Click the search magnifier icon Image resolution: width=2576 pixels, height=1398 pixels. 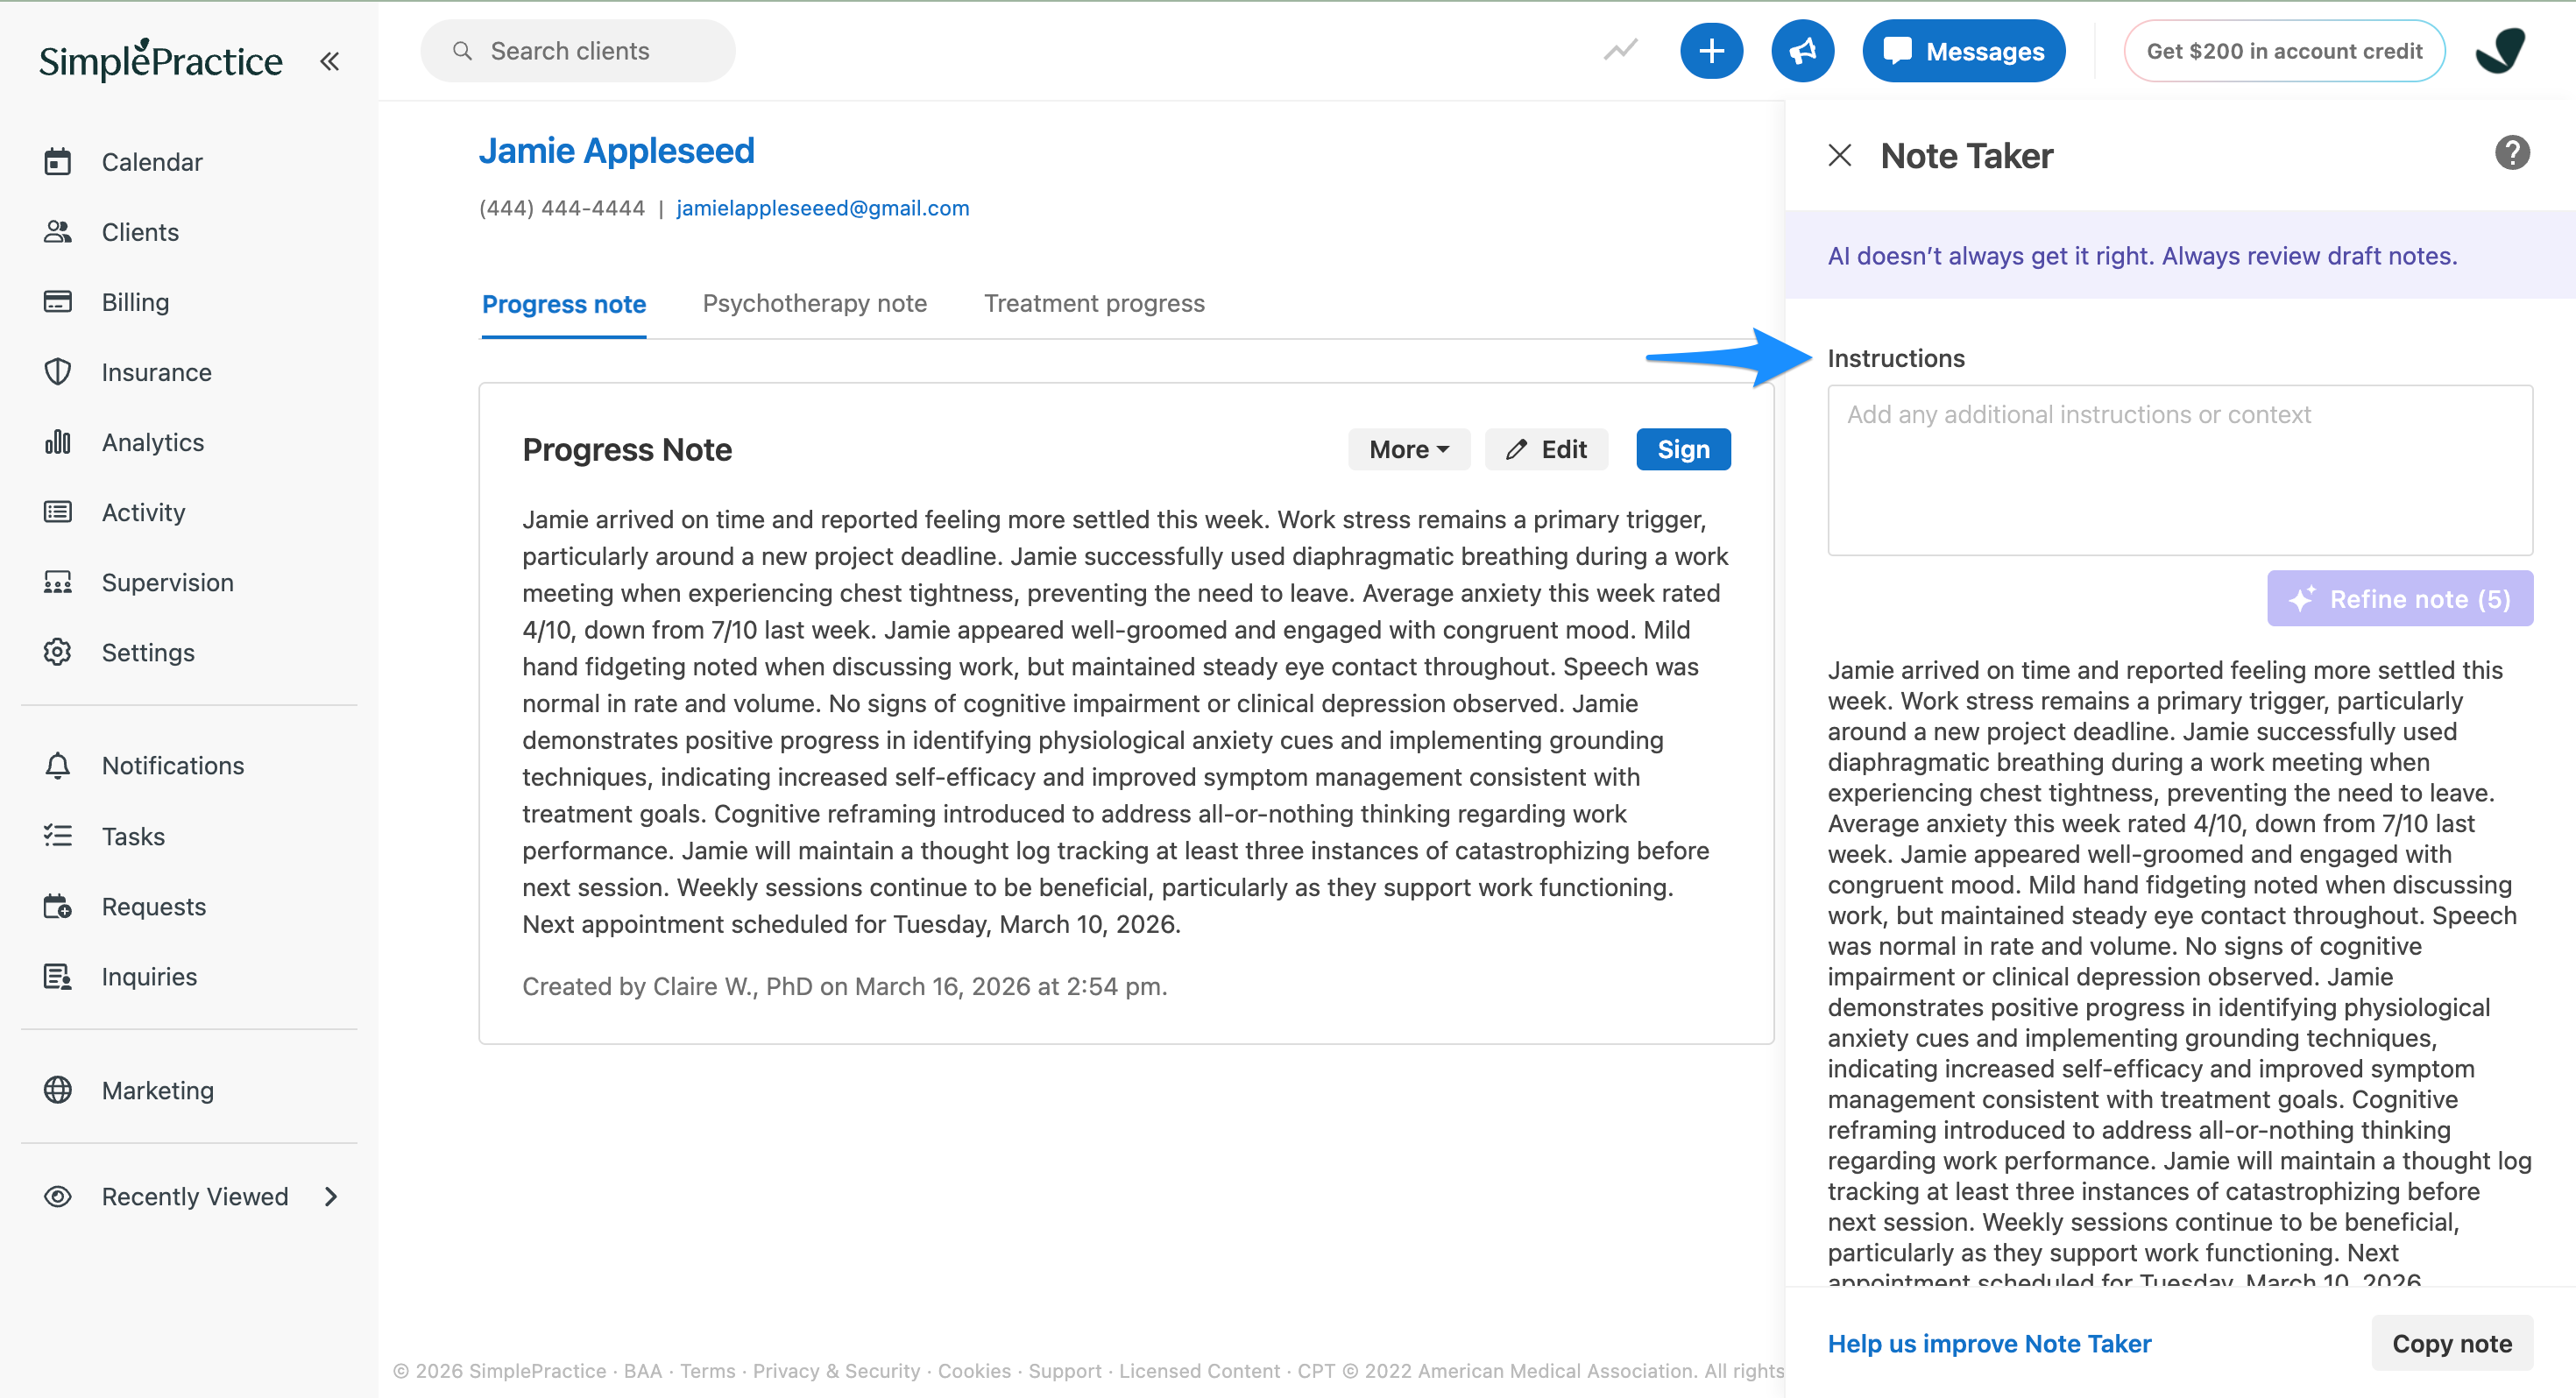click(x=462, y=51)
